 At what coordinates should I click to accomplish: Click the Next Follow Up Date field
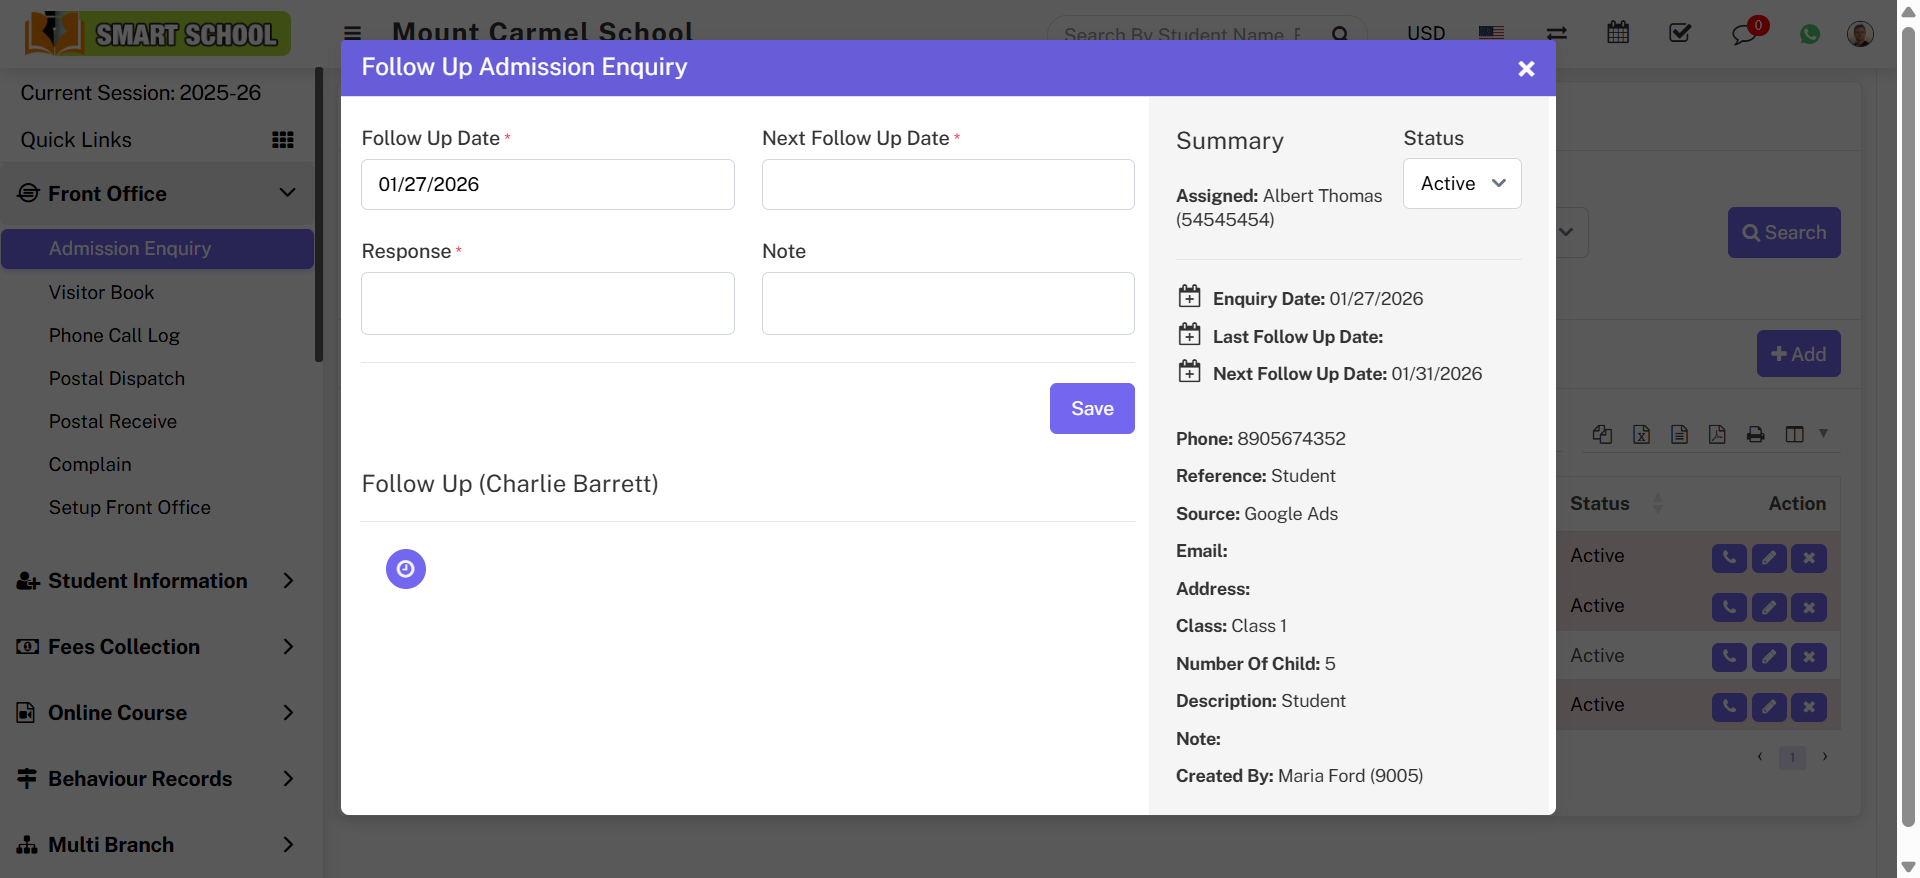[x=947, y=185]
